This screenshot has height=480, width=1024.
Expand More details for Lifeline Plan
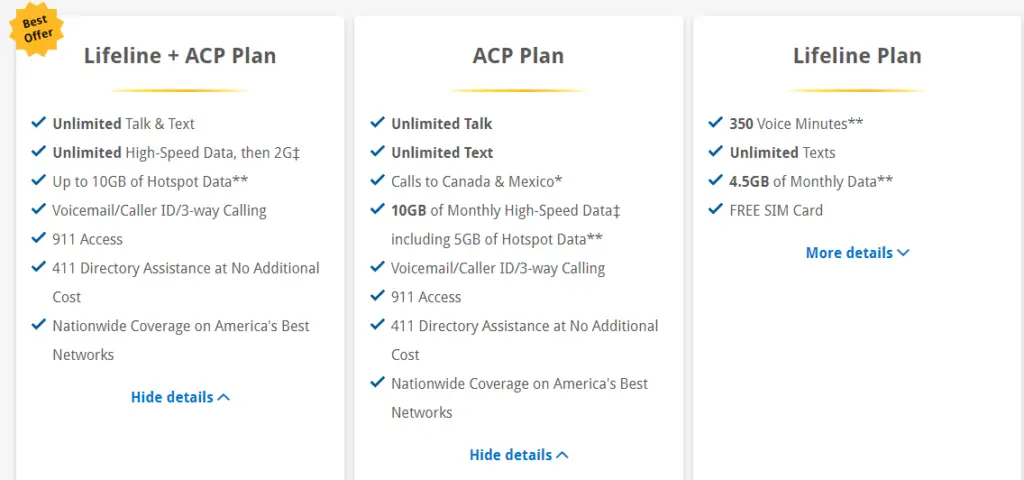click(857, 253)
